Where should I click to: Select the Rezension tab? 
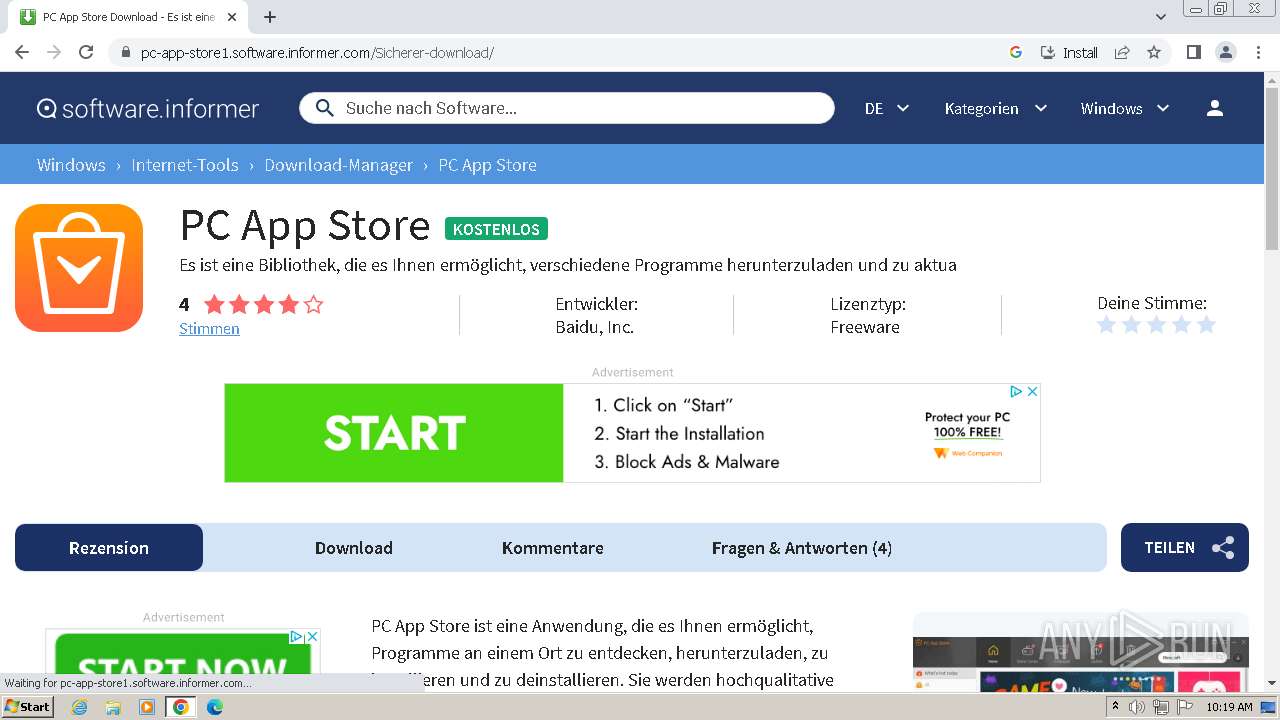click(109, 548)
